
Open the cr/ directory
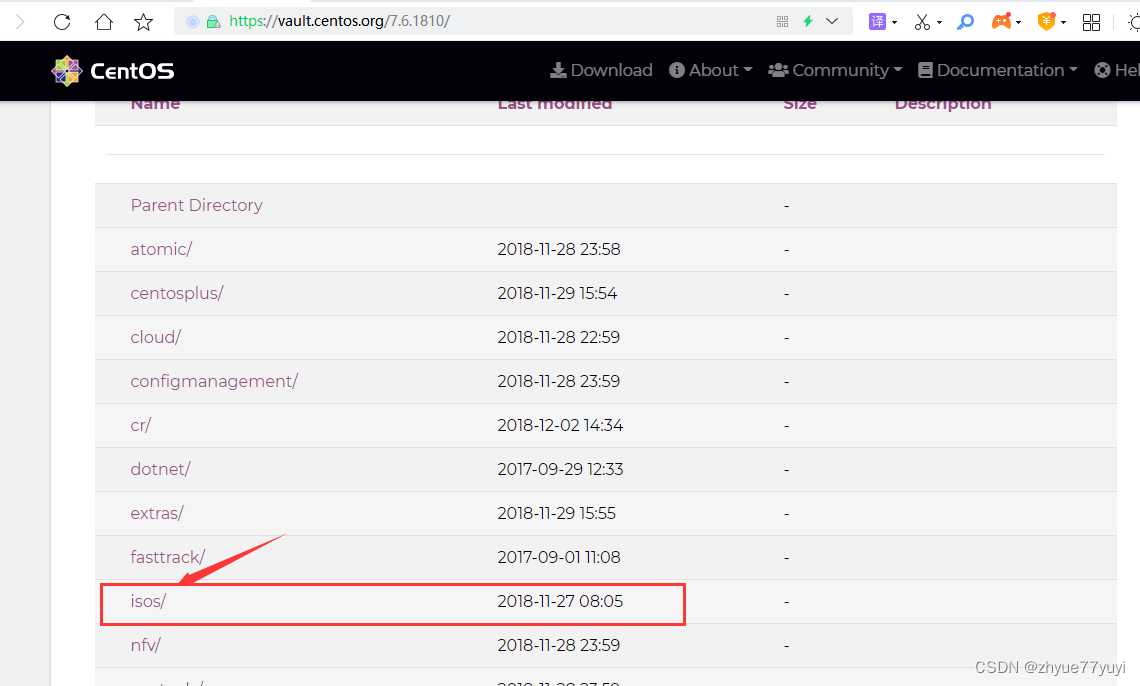pos(140,425)
